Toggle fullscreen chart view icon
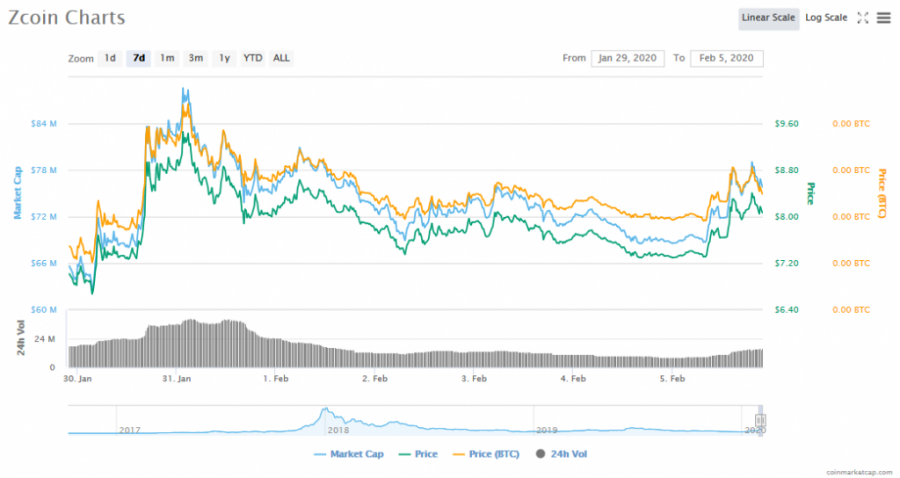The image size is (900, 478). click(863, 18)
